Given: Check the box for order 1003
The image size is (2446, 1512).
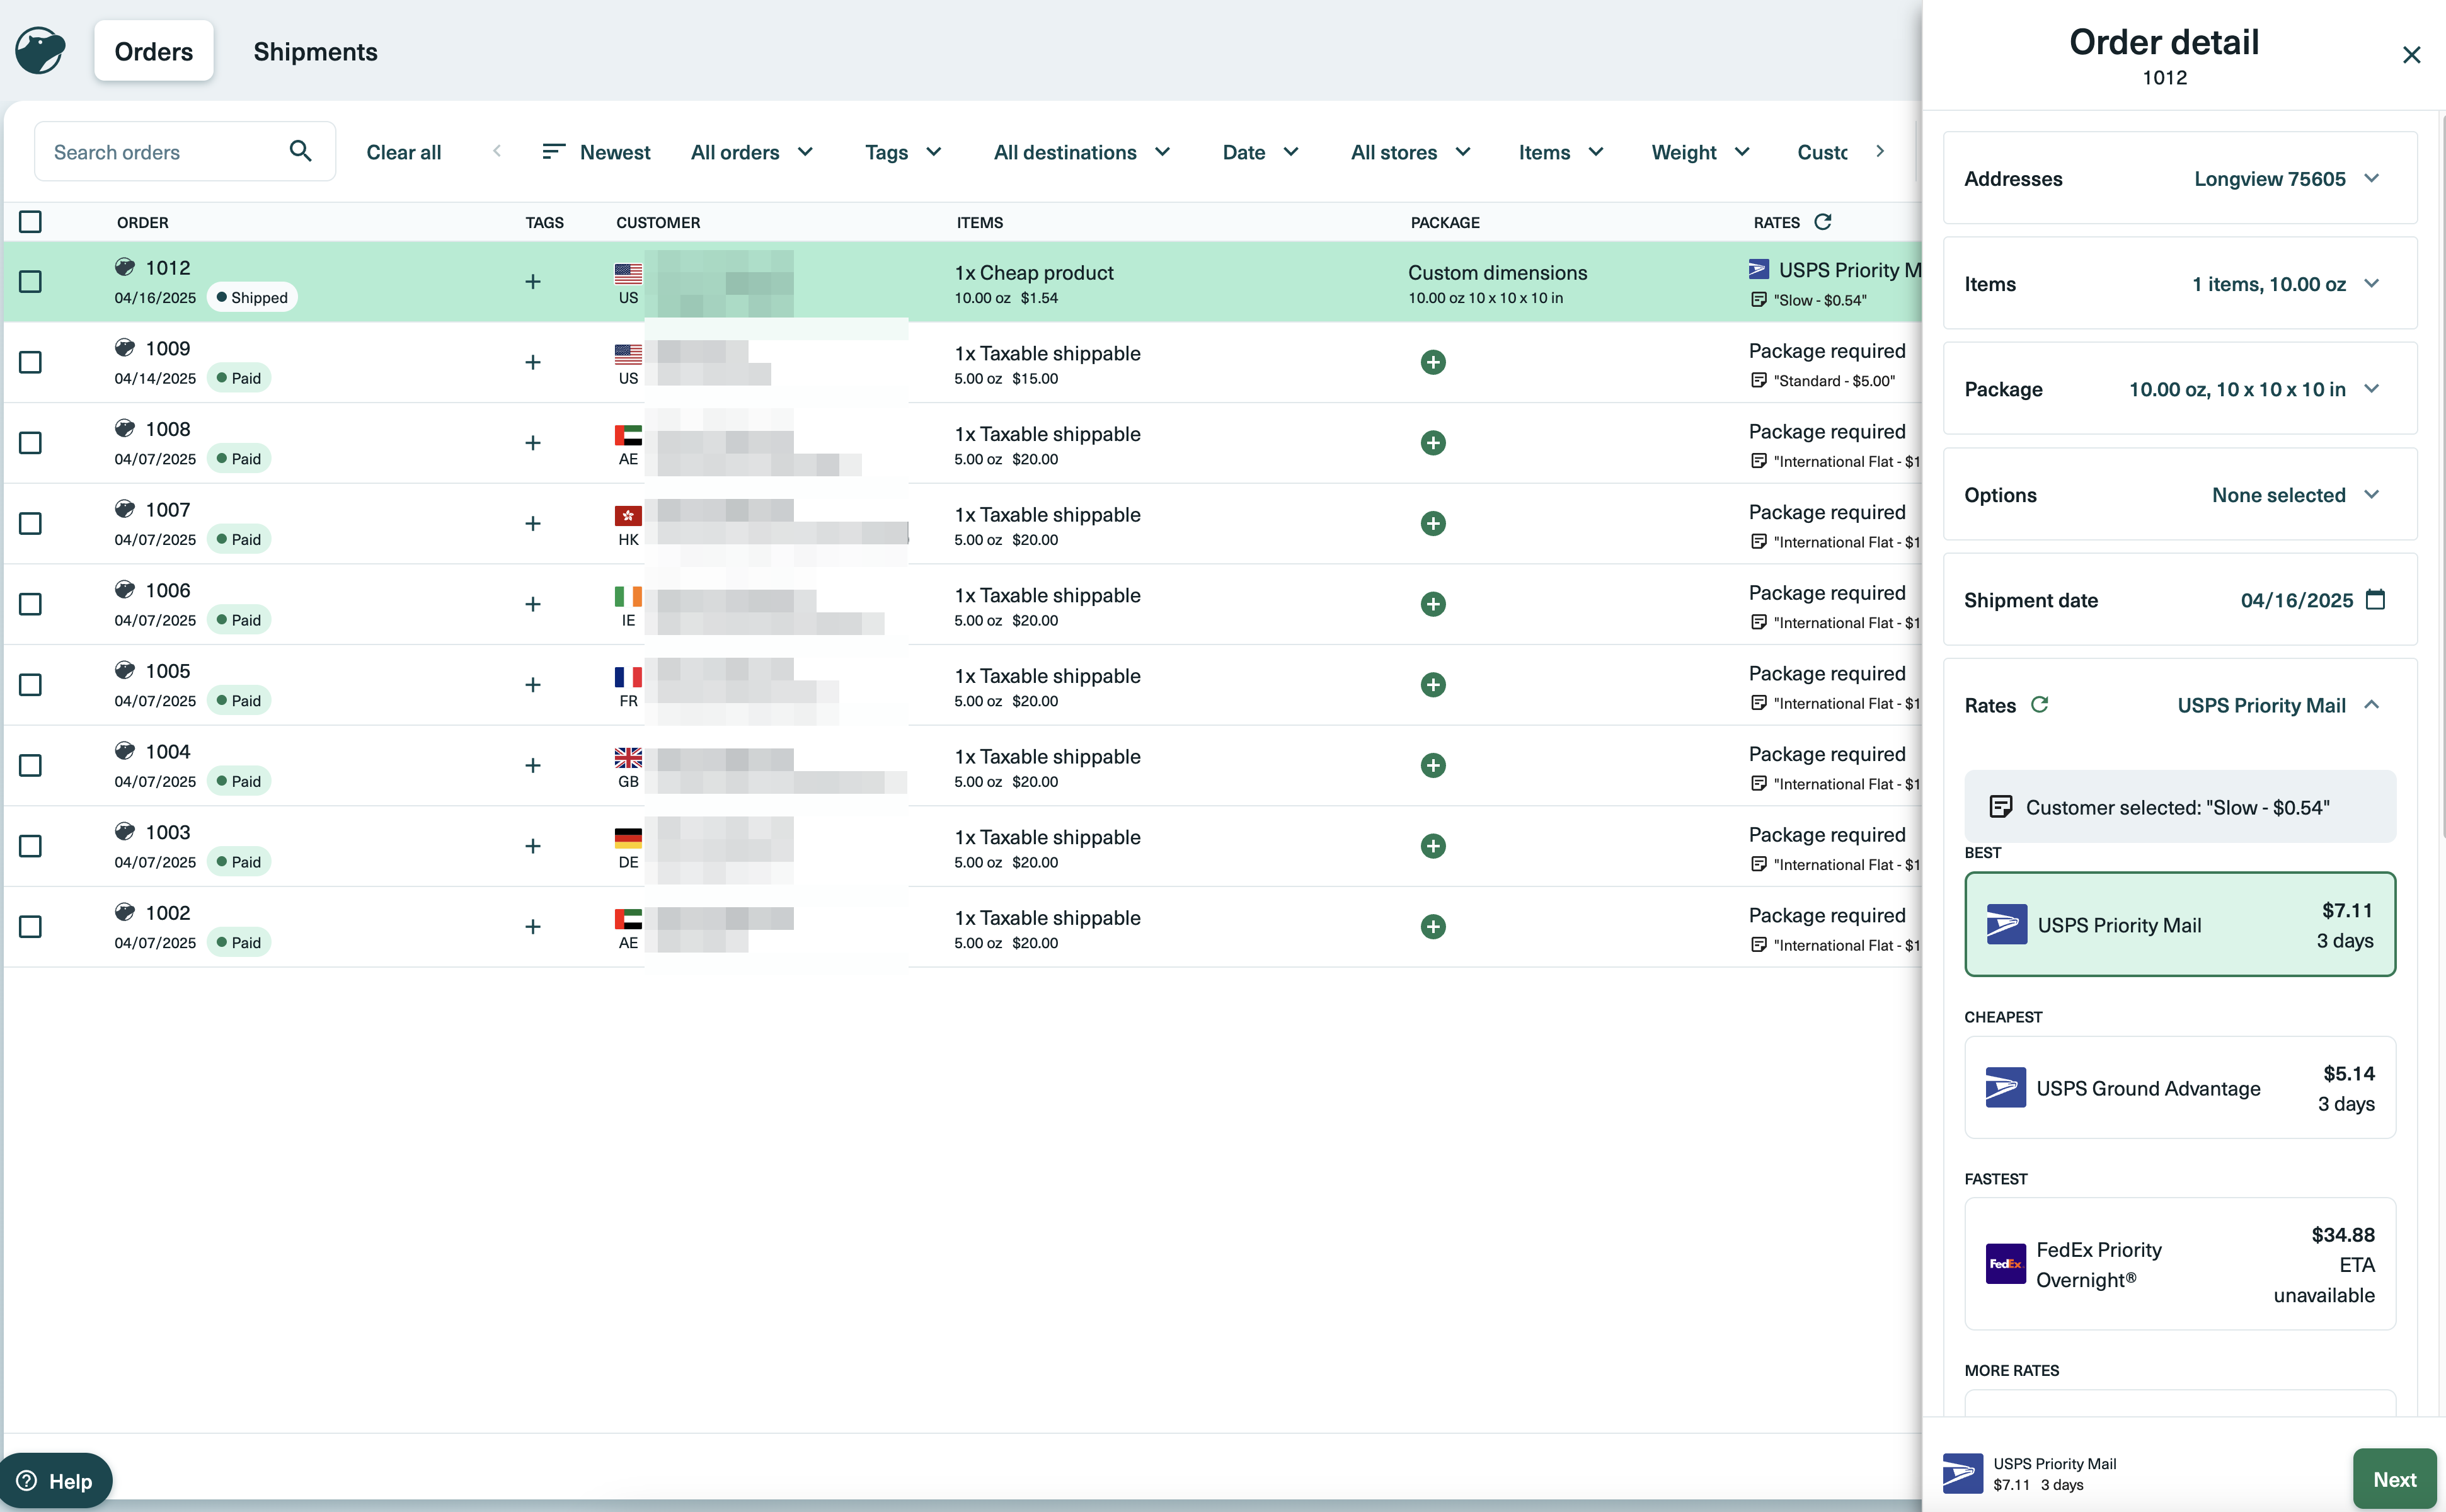Looking at the screenshot, I should coord(30,846).
